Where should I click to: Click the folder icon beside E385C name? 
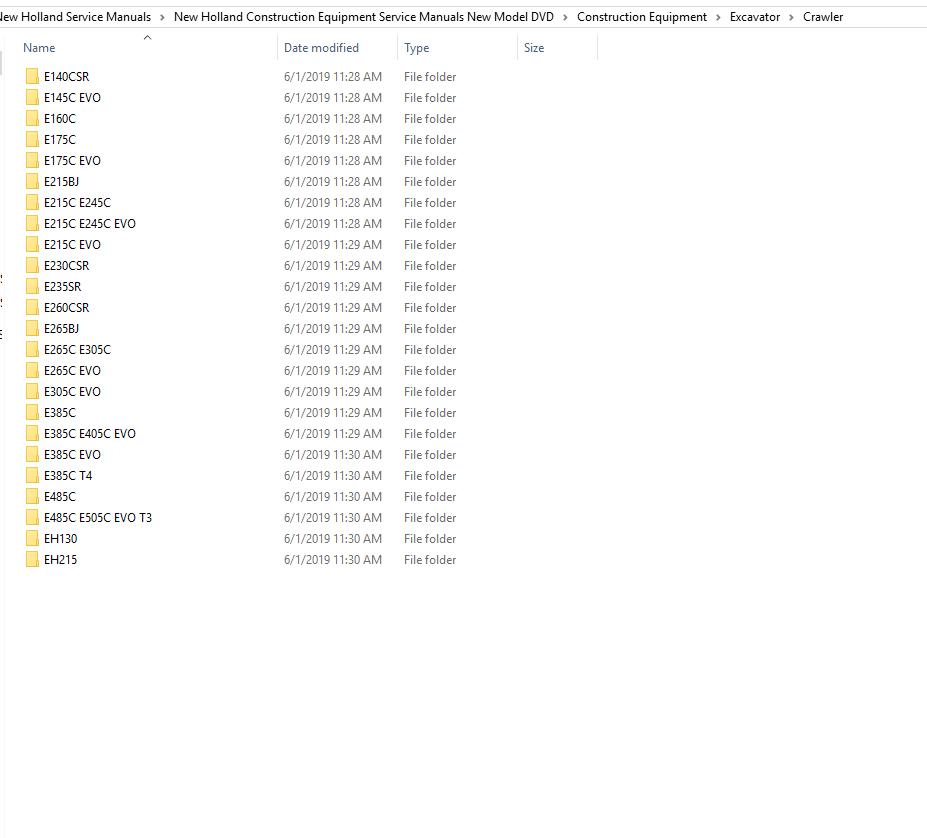pyautogui.click(x=33, y=412)
